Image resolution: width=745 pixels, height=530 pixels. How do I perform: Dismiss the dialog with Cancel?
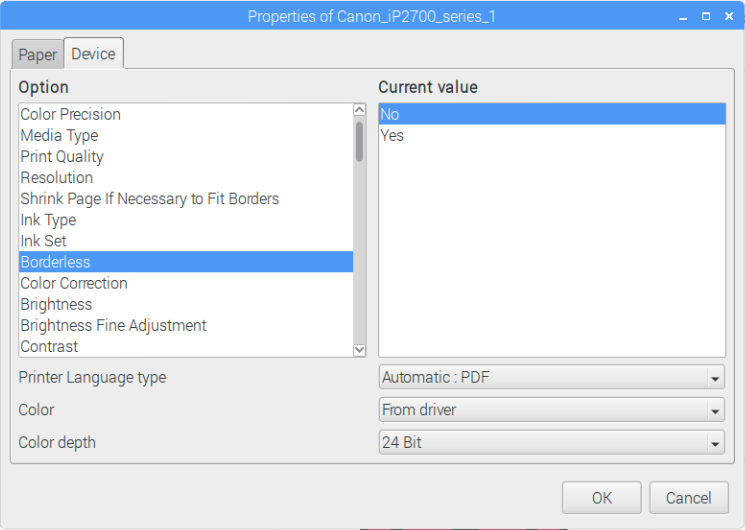click(688, 498)
